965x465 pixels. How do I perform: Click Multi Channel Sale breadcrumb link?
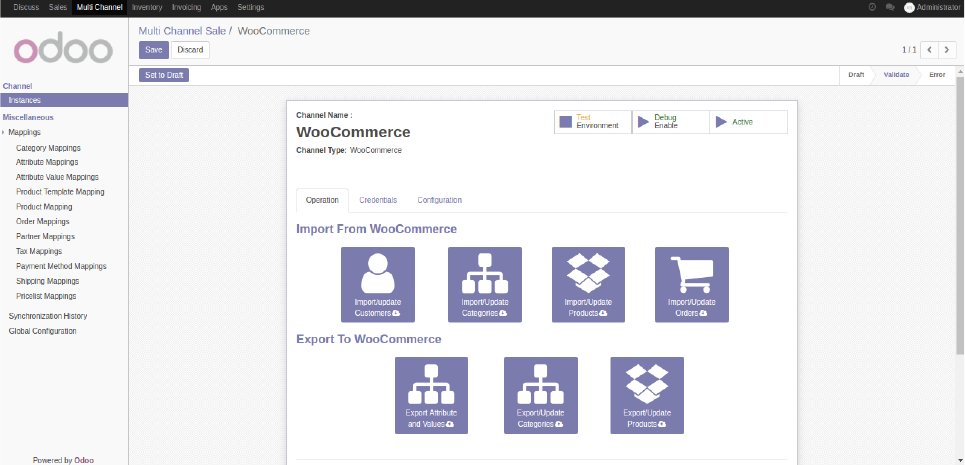pos(182,31)
